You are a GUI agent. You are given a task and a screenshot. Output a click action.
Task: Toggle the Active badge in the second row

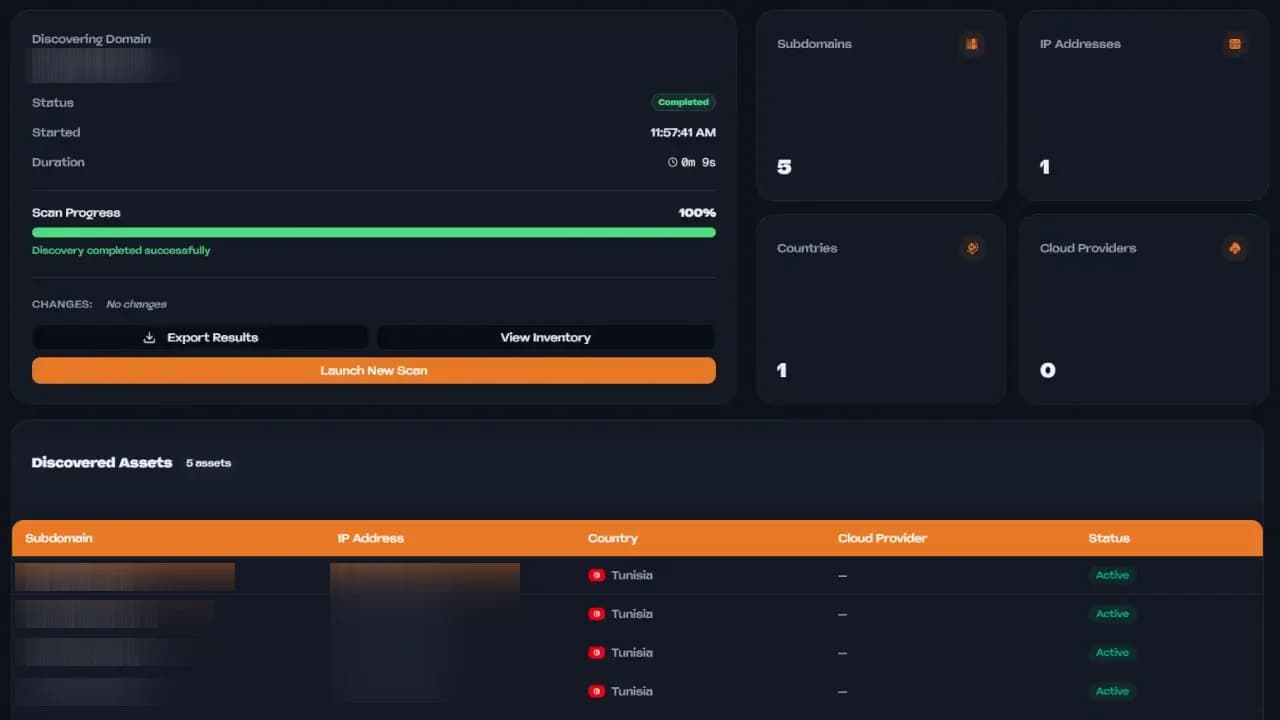click(1112, 614)
